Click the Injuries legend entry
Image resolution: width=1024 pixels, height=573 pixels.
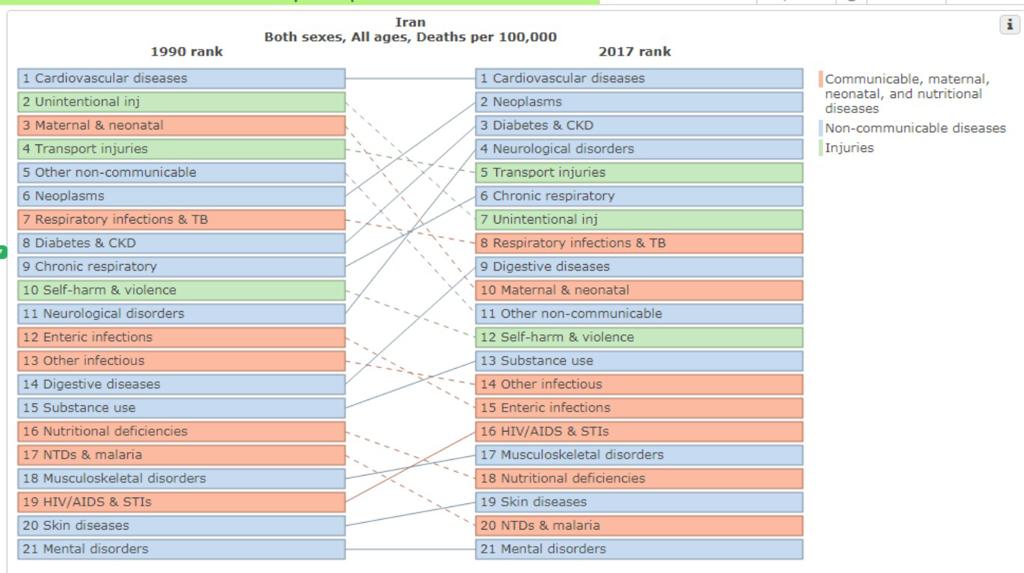[846, 148]
